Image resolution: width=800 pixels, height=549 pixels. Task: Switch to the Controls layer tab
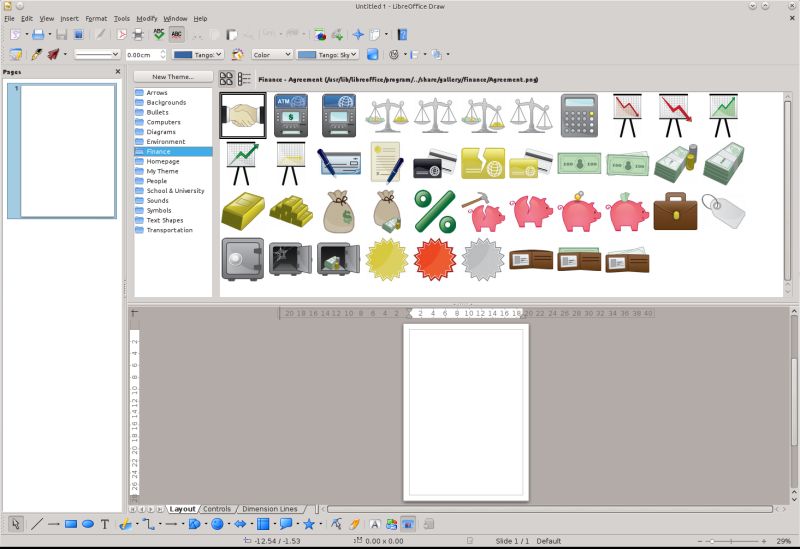tap(217, 509)
